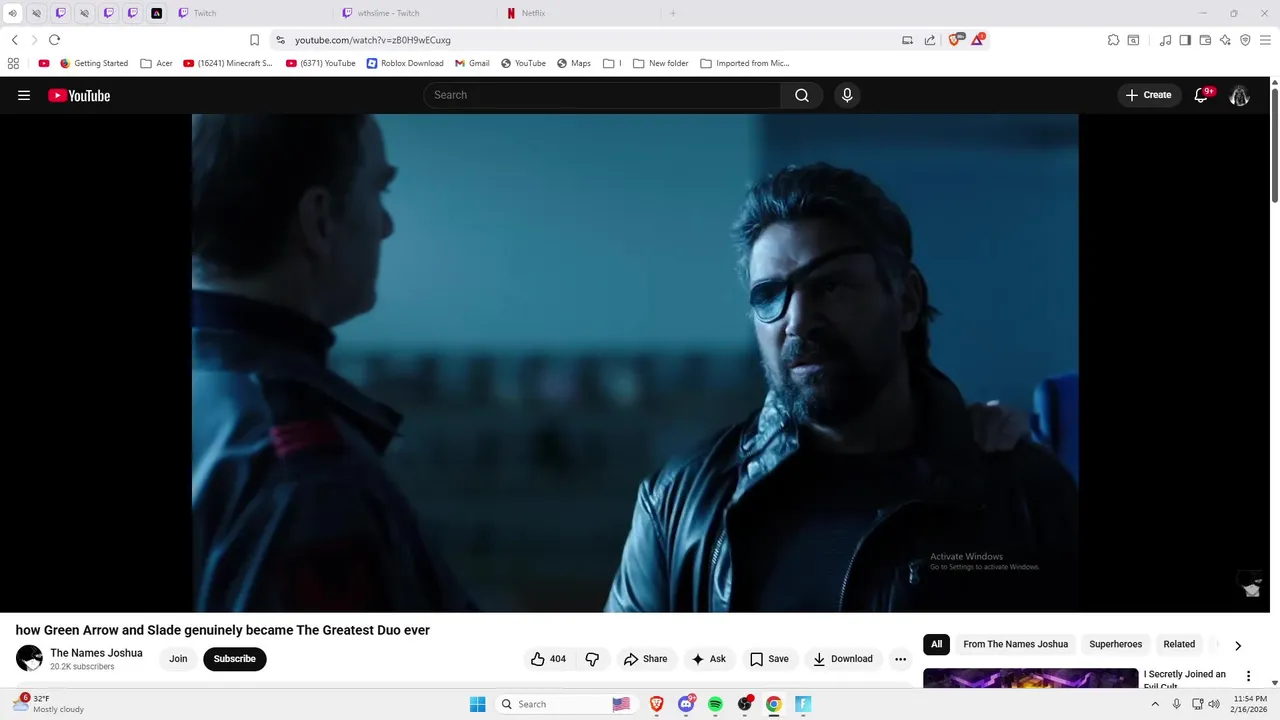Open YouTube notifications bell
Image resolution: width=1280 pixels, height=720 pixels.
tap(1201, 95)
